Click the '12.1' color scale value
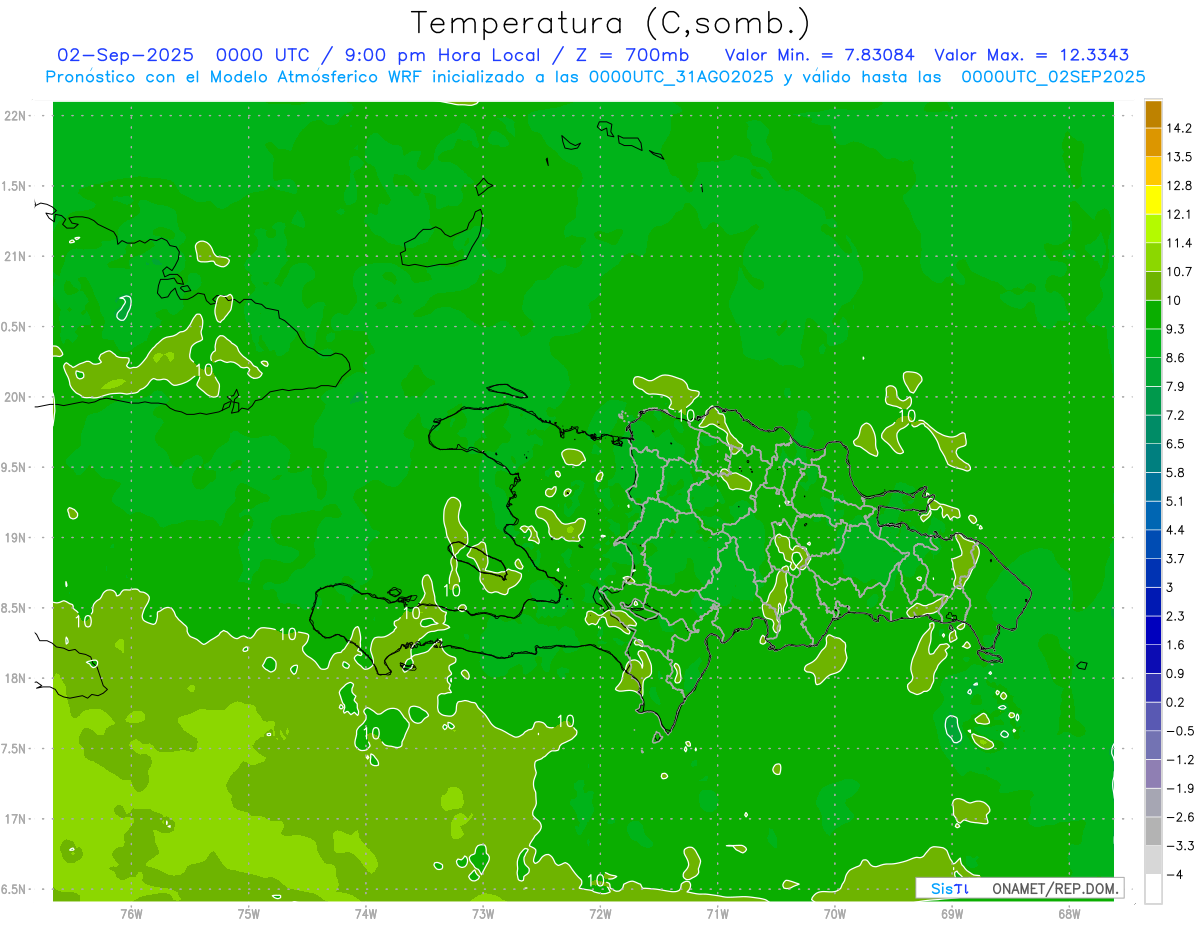 (1179, 214)
